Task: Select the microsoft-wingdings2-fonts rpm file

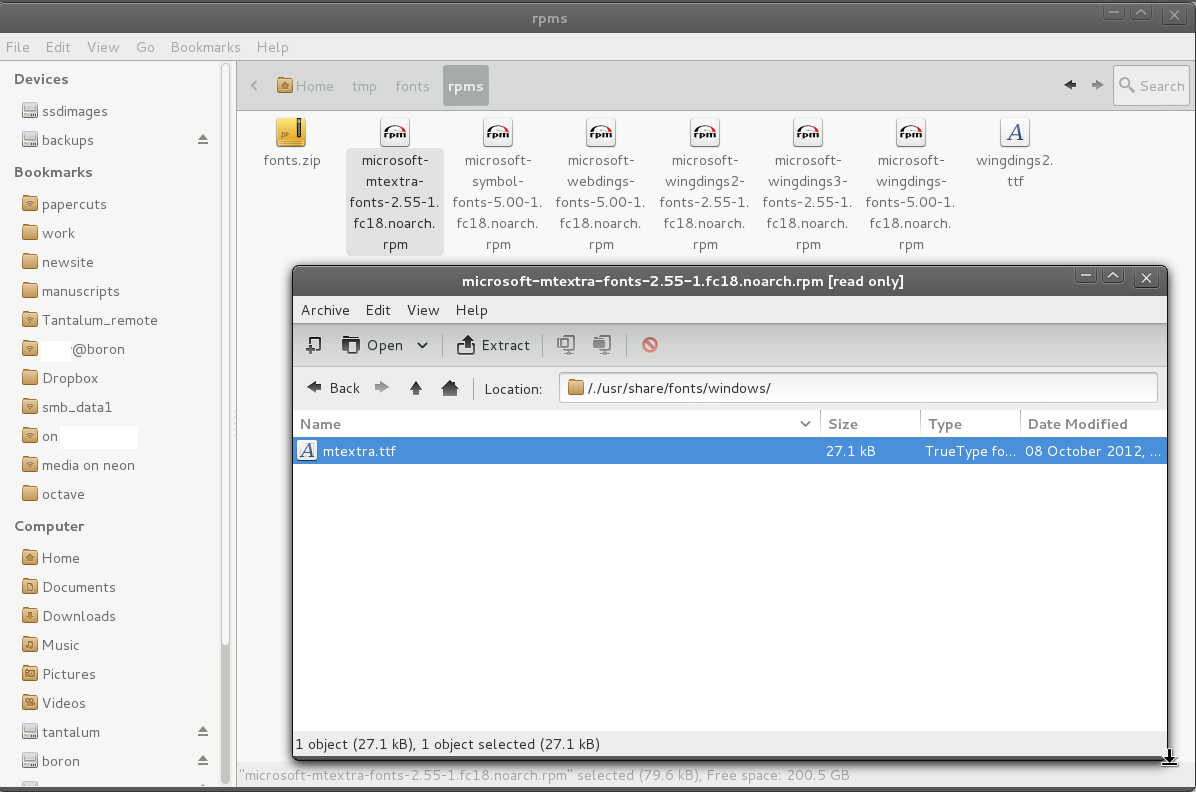Action: tap(705, 185)
